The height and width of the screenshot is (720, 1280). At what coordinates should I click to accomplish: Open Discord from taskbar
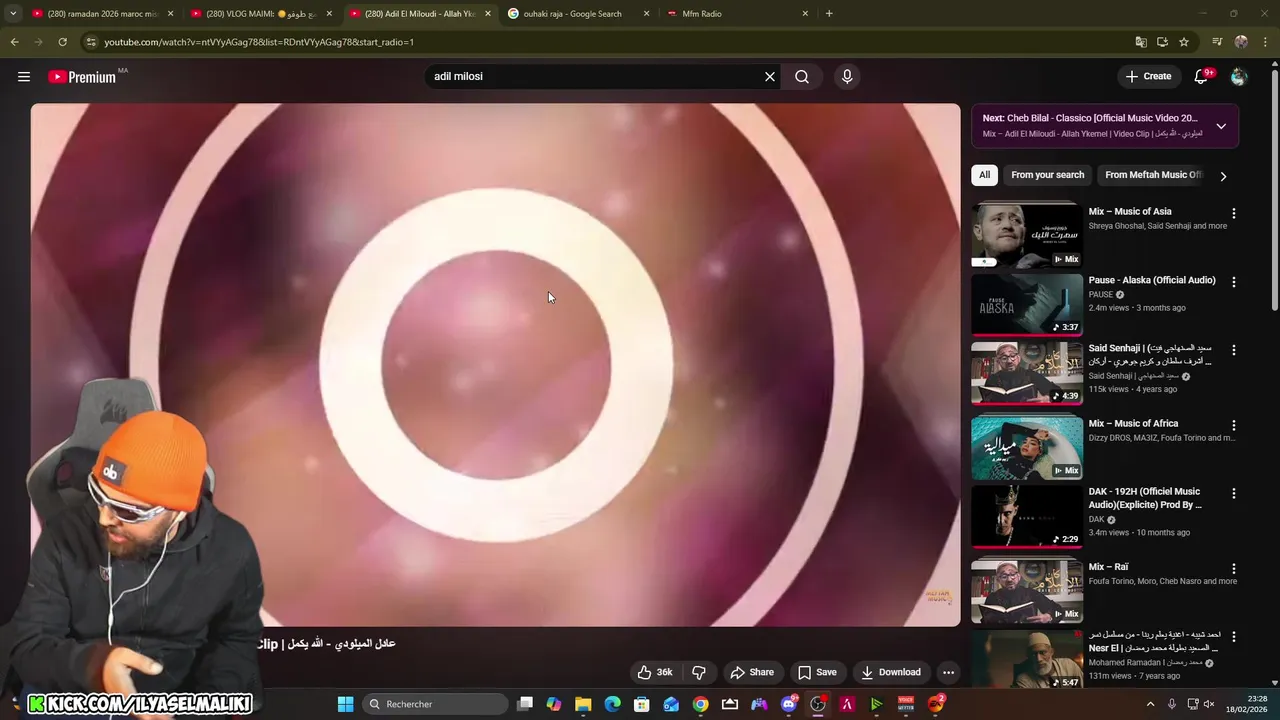tap(788, 704)
